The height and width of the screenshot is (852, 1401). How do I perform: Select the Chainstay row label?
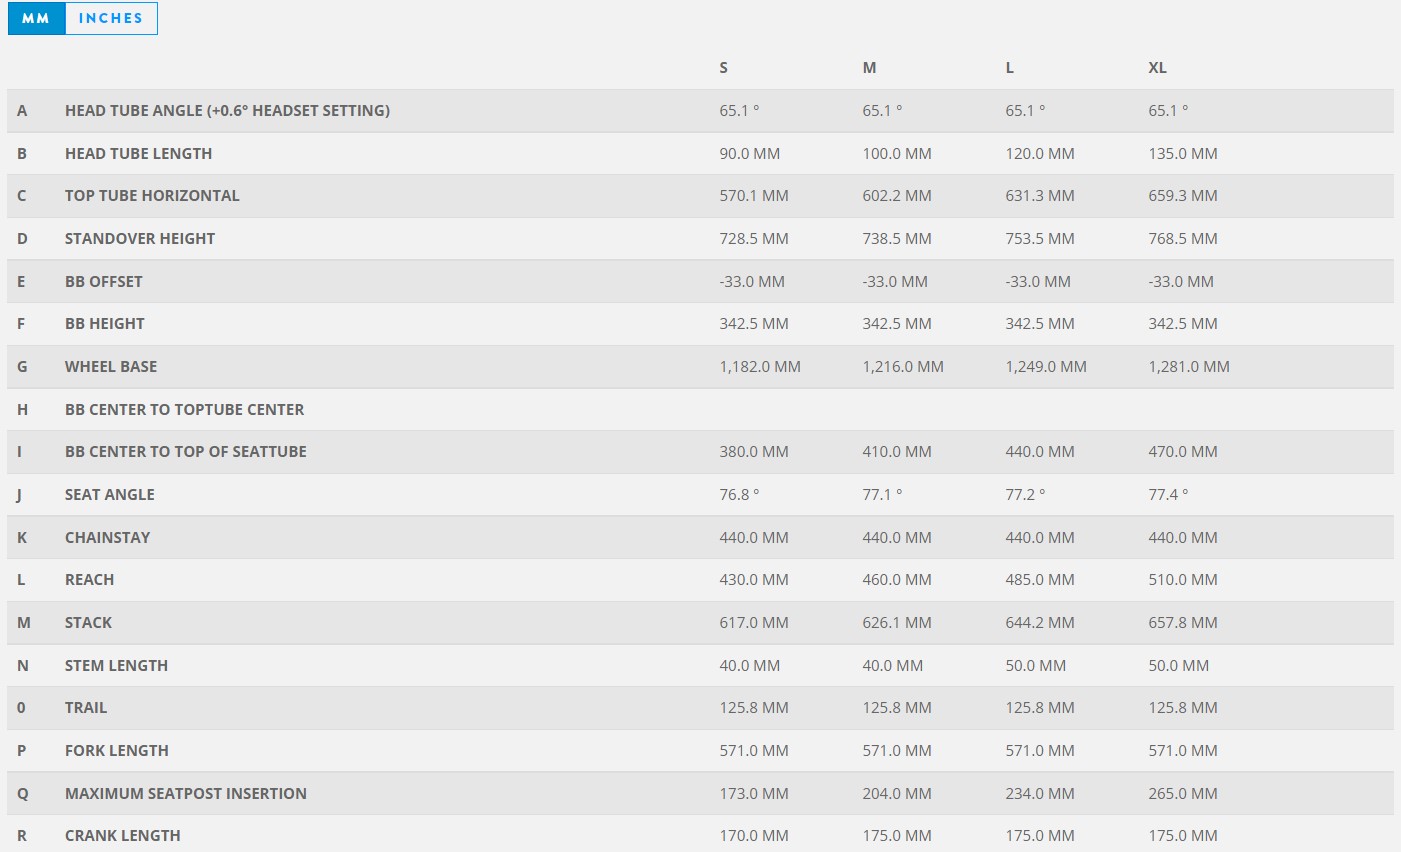(x=107, y=538)
